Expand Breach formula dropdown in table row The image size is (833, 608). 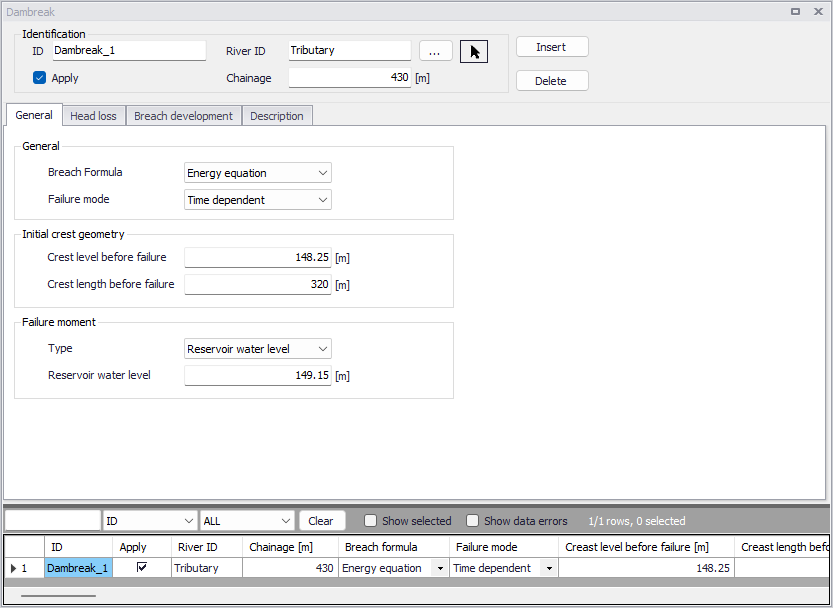pyautogui.click(x=440, y=568)
